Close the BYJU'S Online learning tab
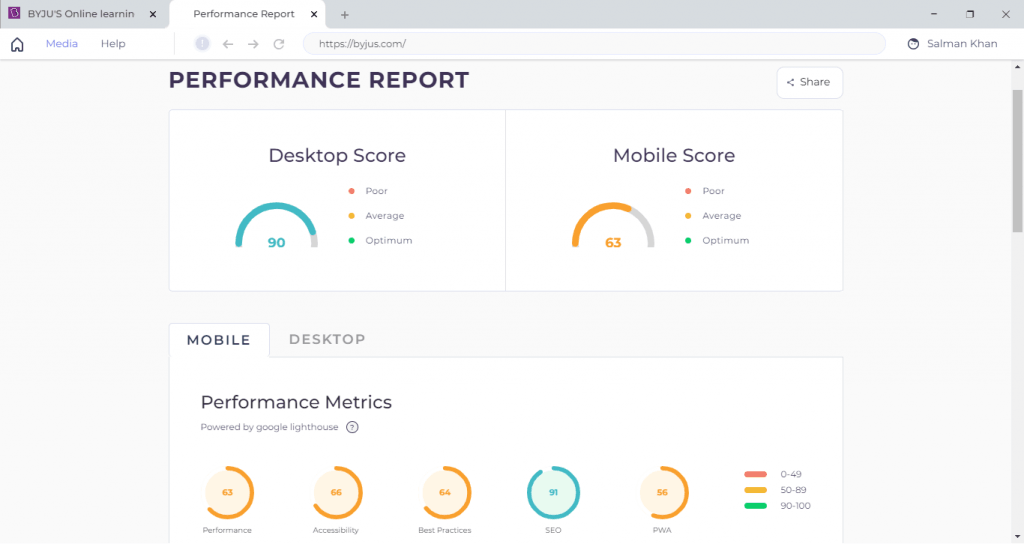Image resolution: width=1024 pixels, height=544 pixels. [x=153, y=15]
